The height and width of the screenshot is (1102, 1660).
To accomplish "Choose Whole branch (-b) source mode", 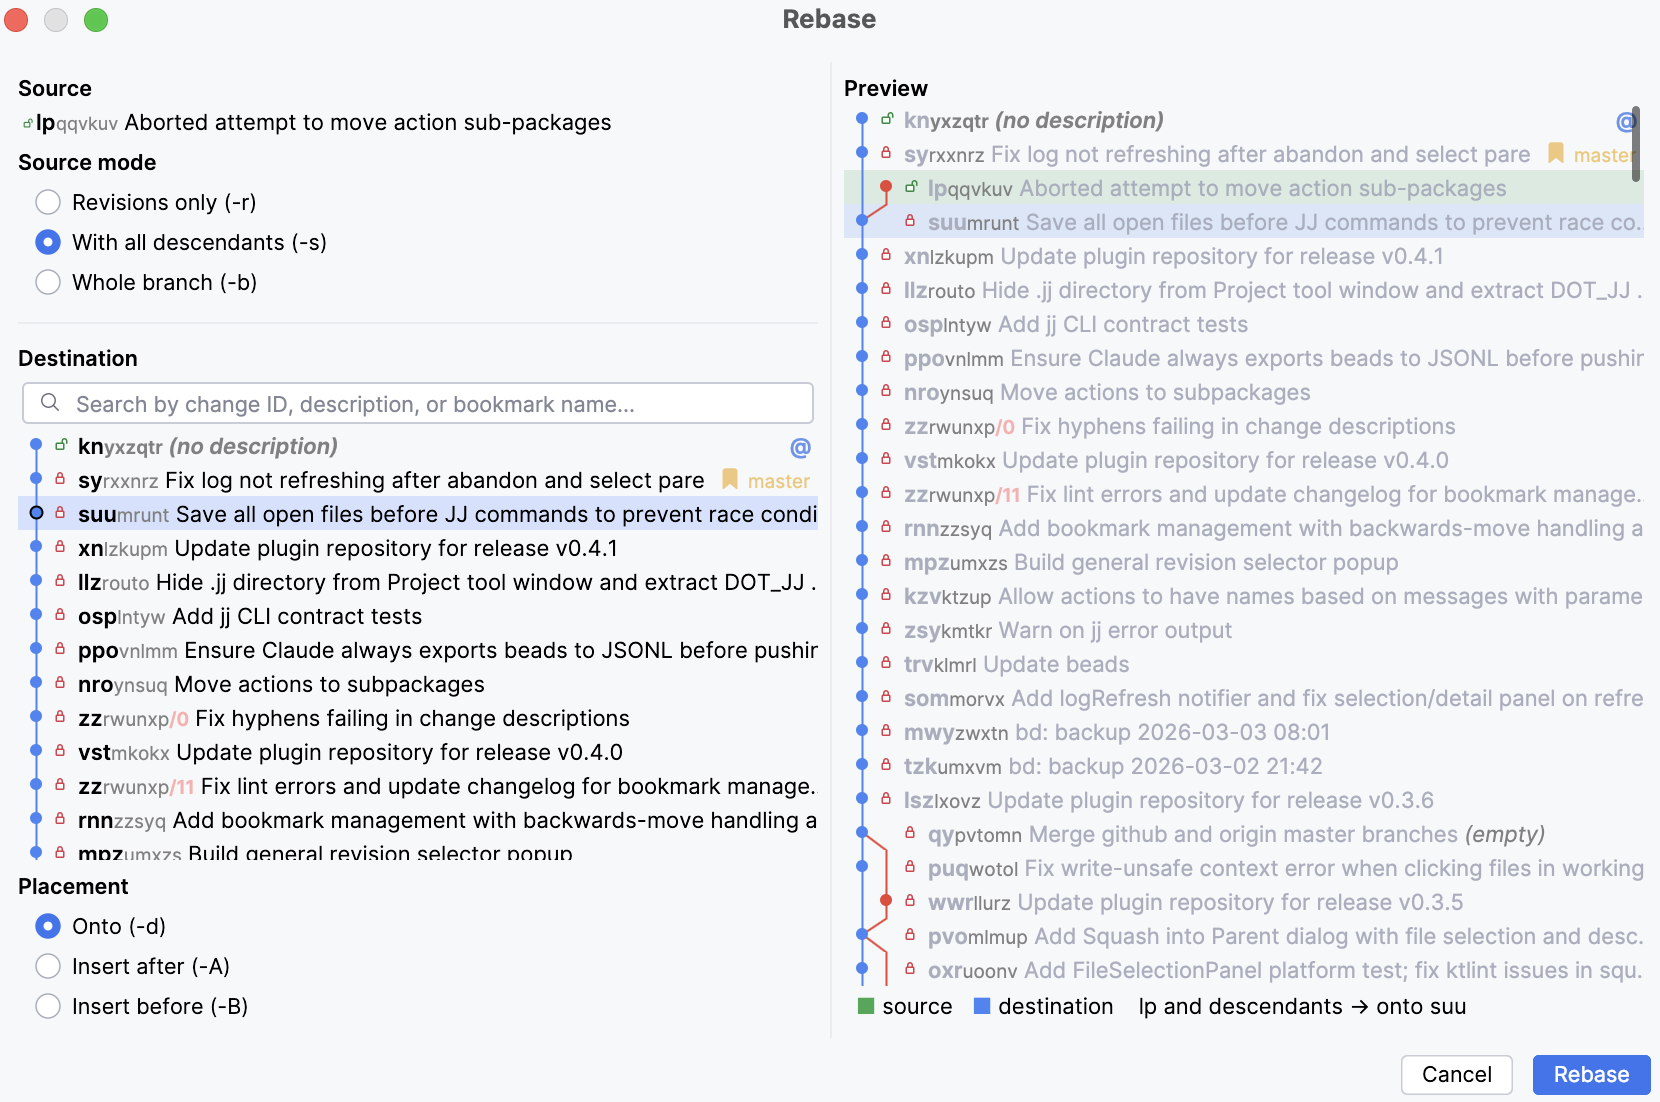I will click(x=48, y=282).
